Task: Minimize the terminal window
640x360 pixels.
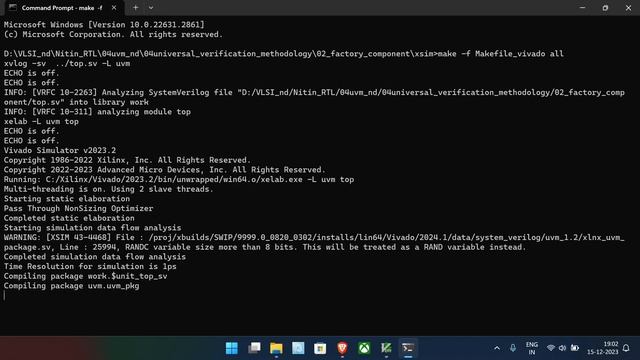Action: 582,8
